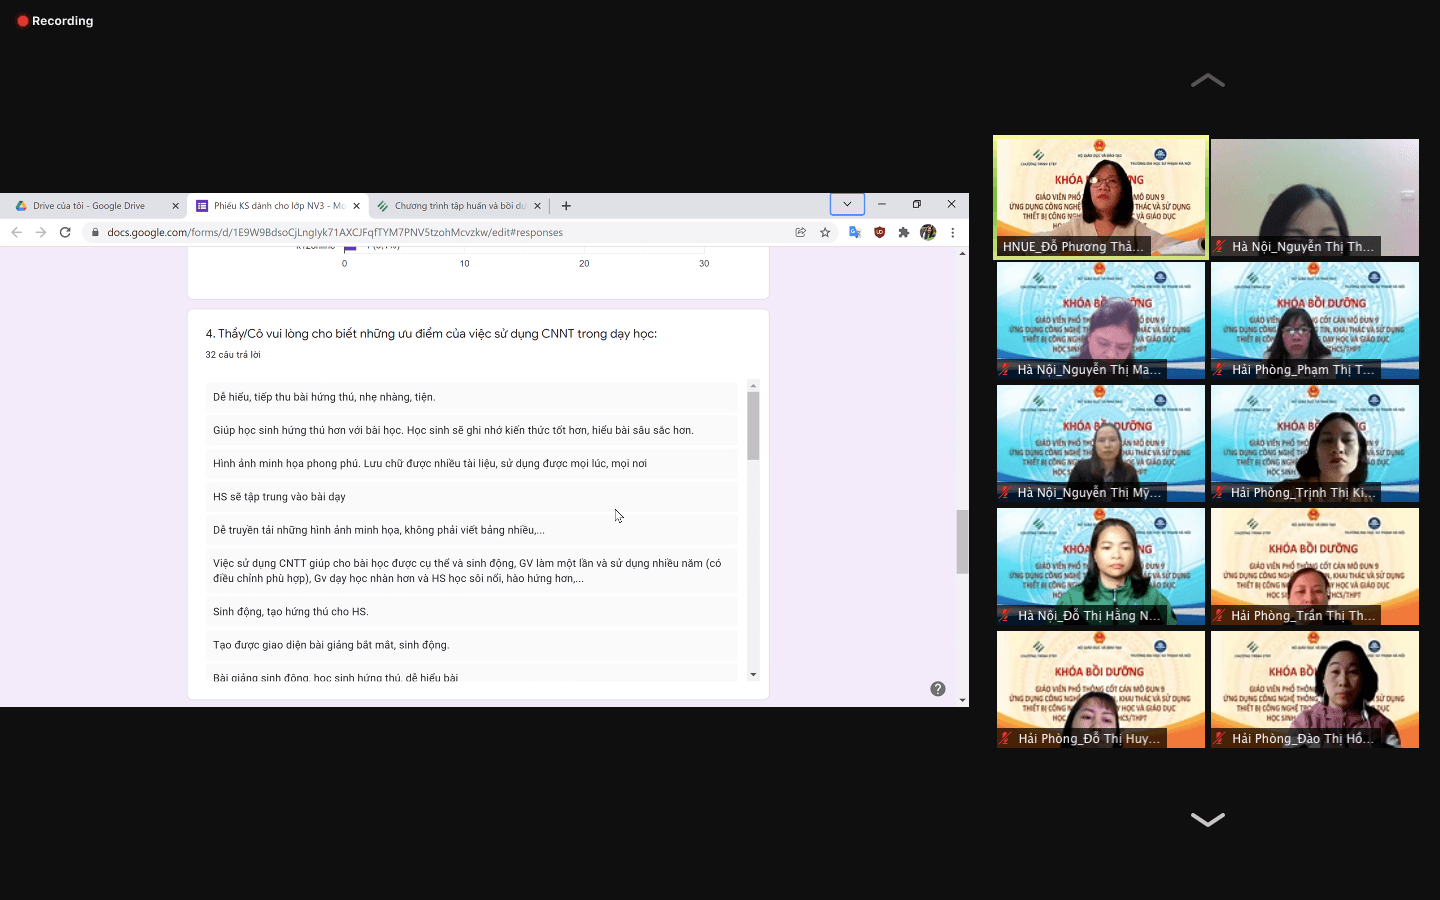The width and height of the screenshot is (1440, 900).
Task: Select response 'Tạo được giao diện bài giảng bắt mắt'
Action: 472,645
